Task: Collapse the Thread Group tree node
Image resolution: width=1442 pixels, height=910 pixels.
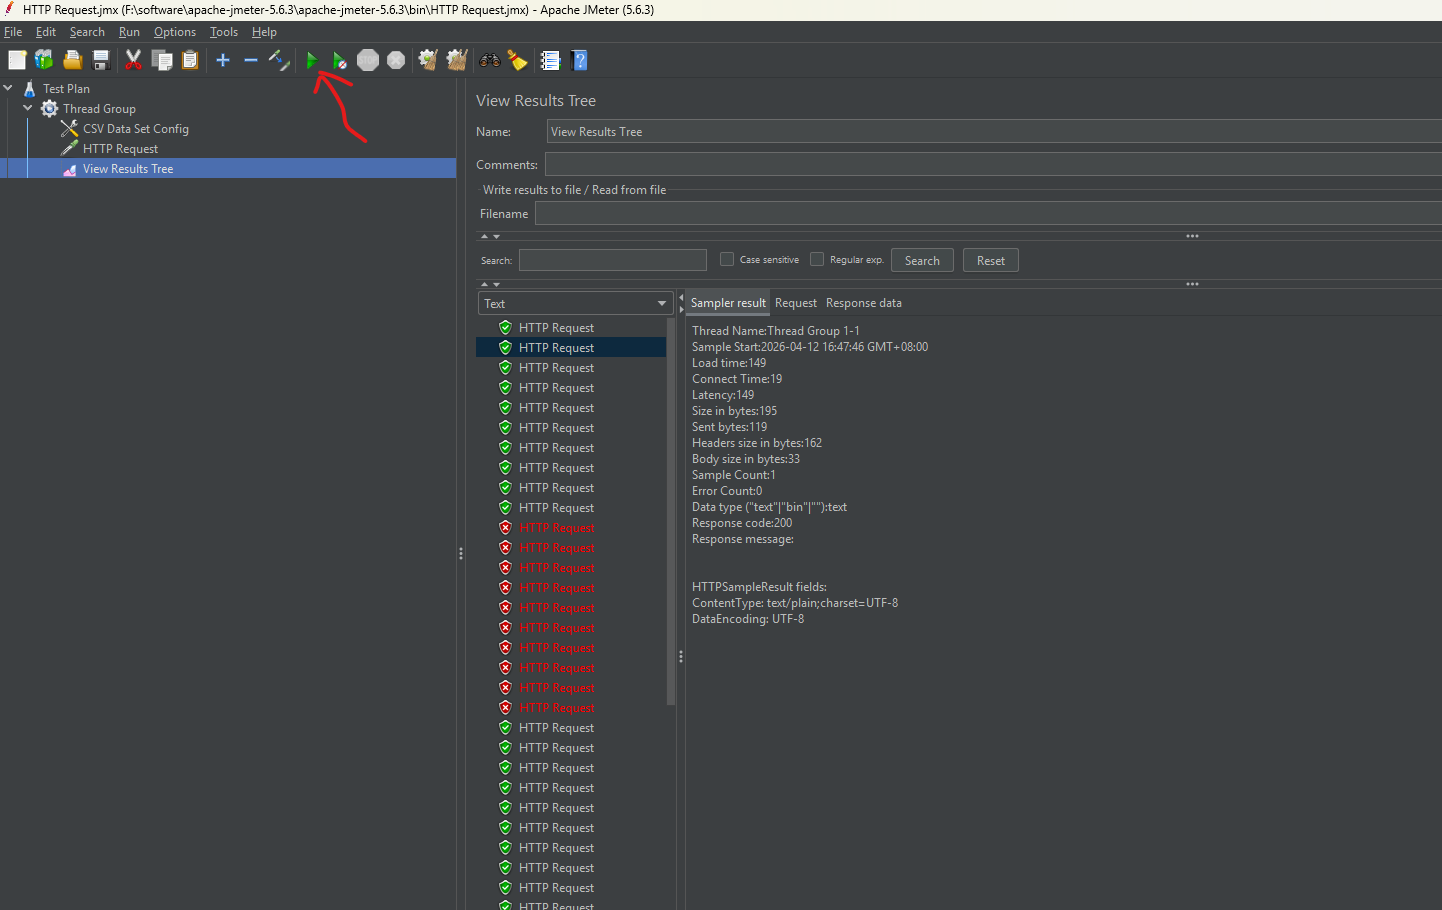Action: 28,108
